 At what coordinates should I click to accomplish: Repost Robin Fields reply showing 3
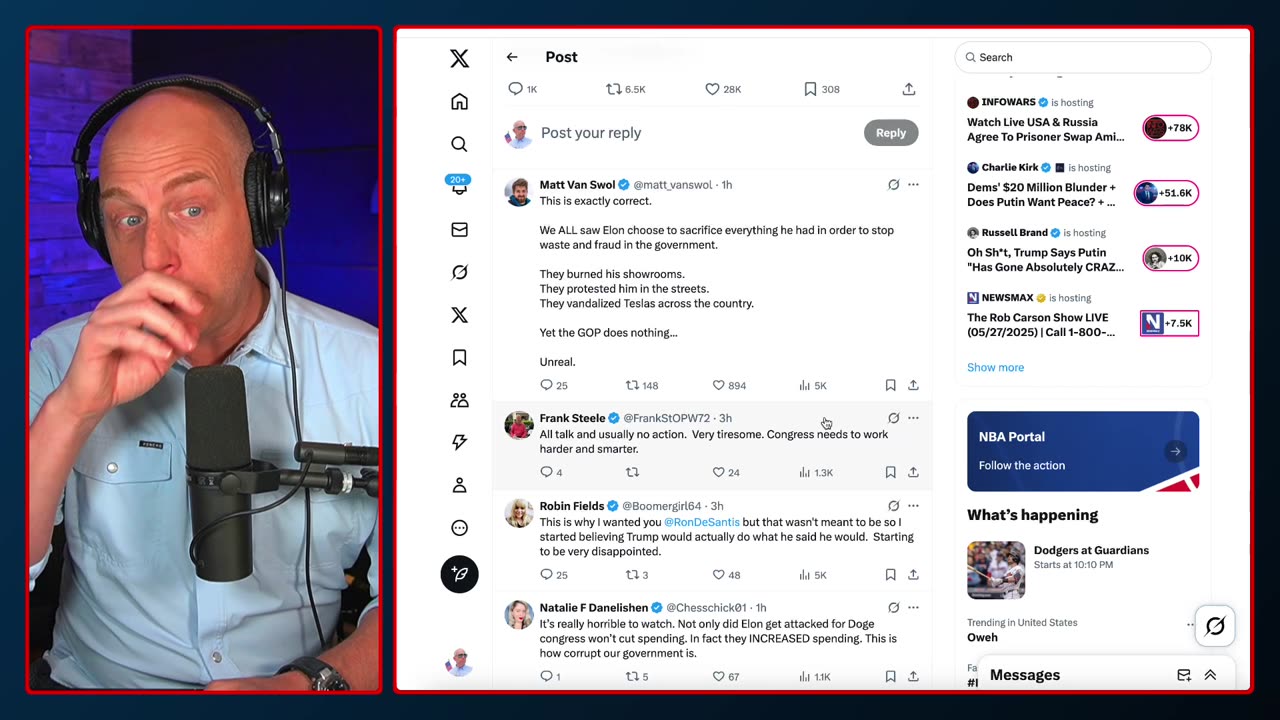click(637, 575)
